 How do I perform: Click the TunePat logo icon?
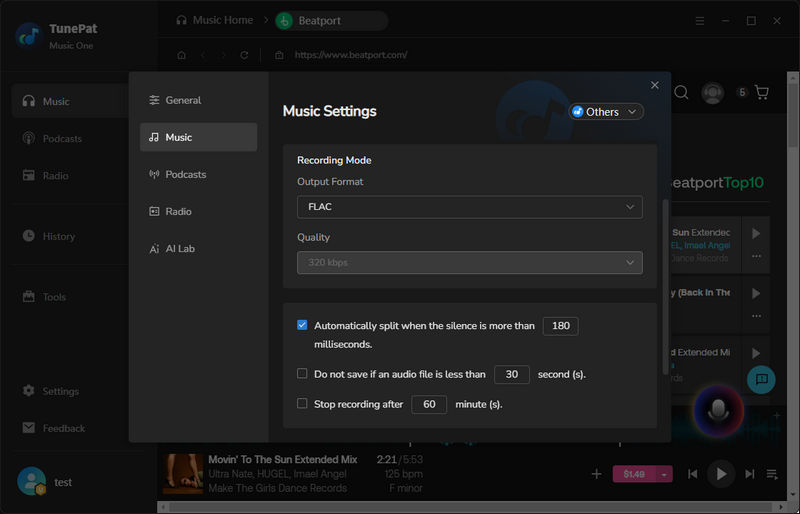(x=29, y=36)
